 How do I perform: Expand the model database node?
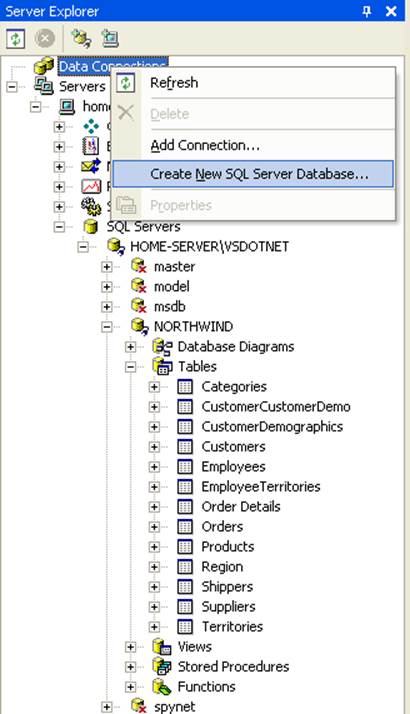coord(107,286)
